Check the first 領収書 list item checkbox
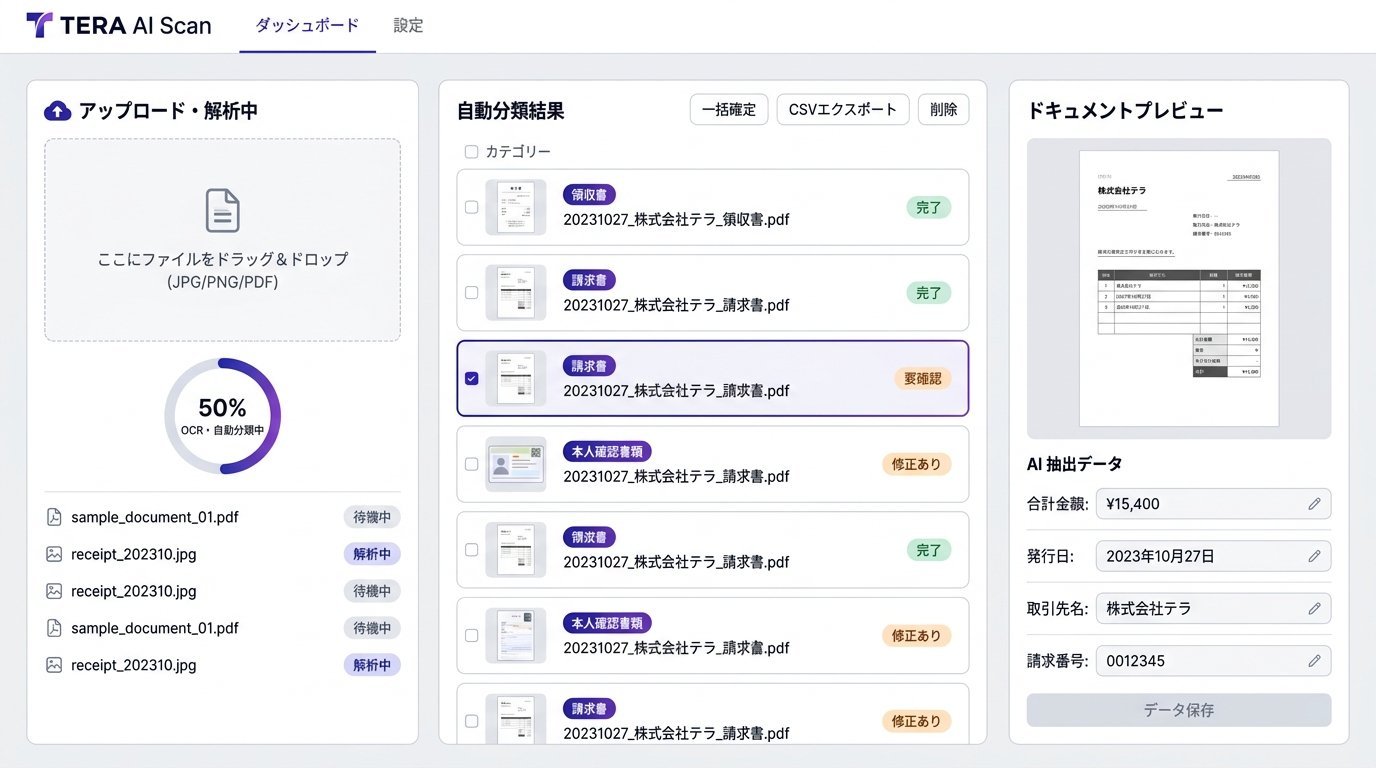1376x768 pixels. (x=471, y=207)
